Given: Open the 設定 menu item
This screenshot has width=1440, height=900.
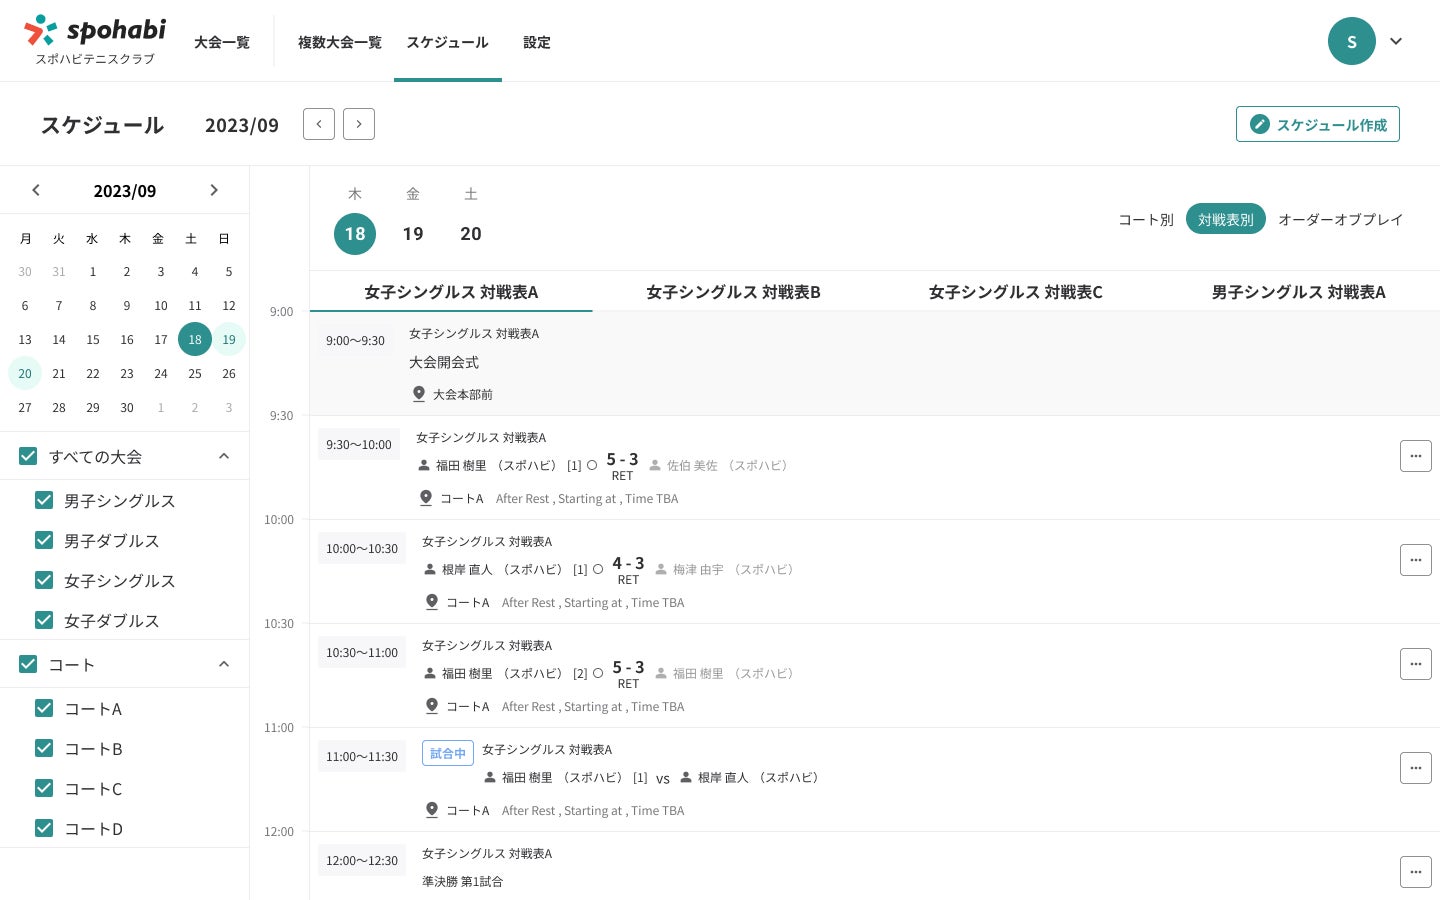Looking at the screenshot, I should pyautogui.click(x=537, y=42).
